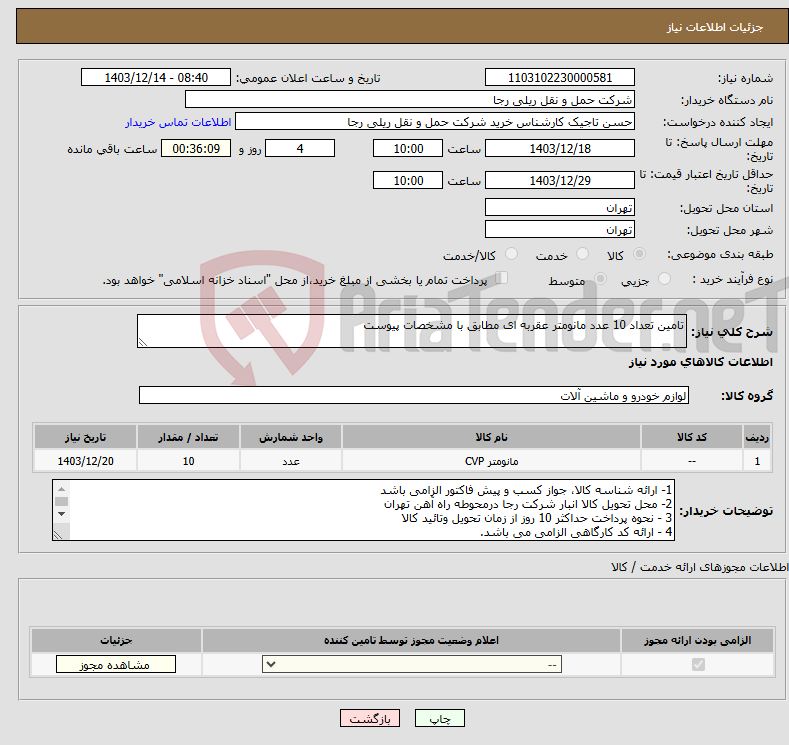Click the جزئیات column header

click(116, 640)
